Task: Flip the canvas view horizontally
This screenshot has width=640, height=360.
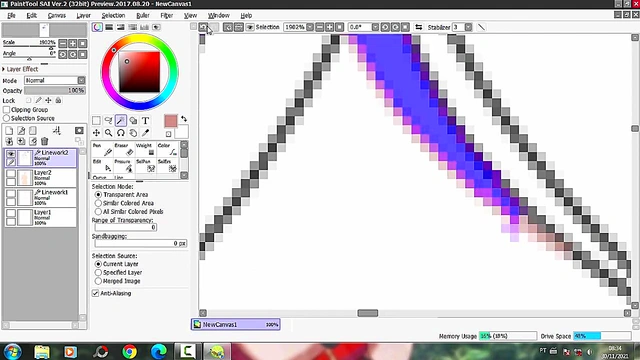Action: [x=418, y=27]
